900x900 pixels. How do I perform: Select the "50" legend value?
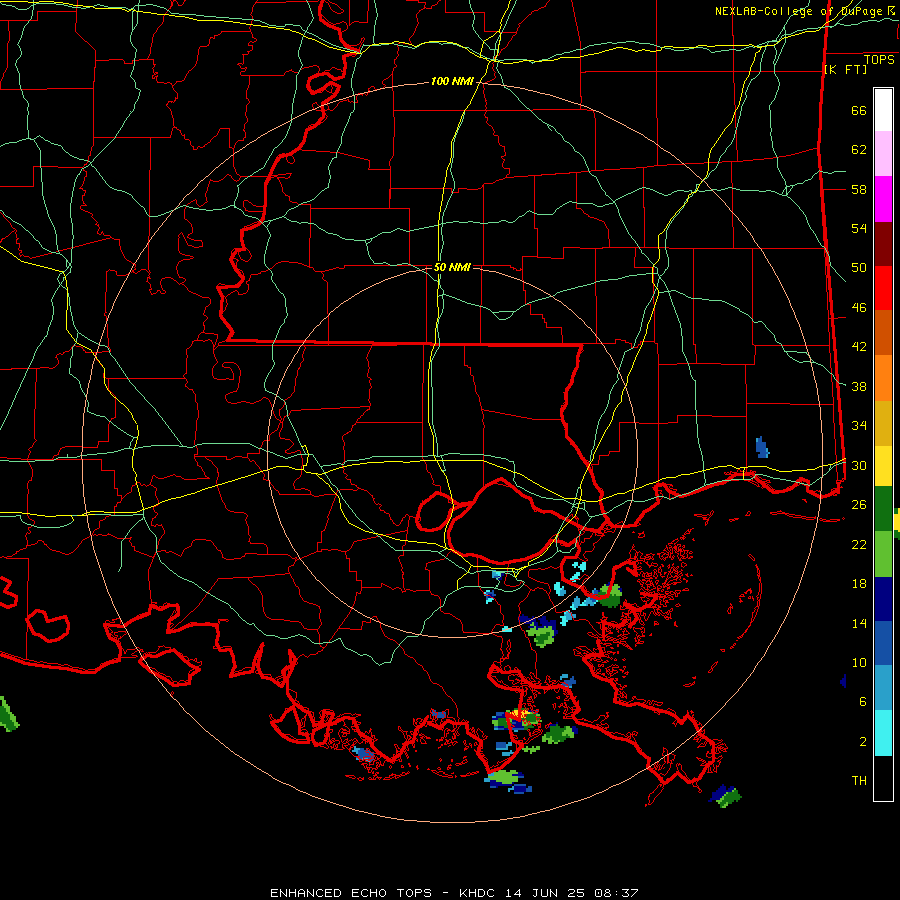(859, 268)
